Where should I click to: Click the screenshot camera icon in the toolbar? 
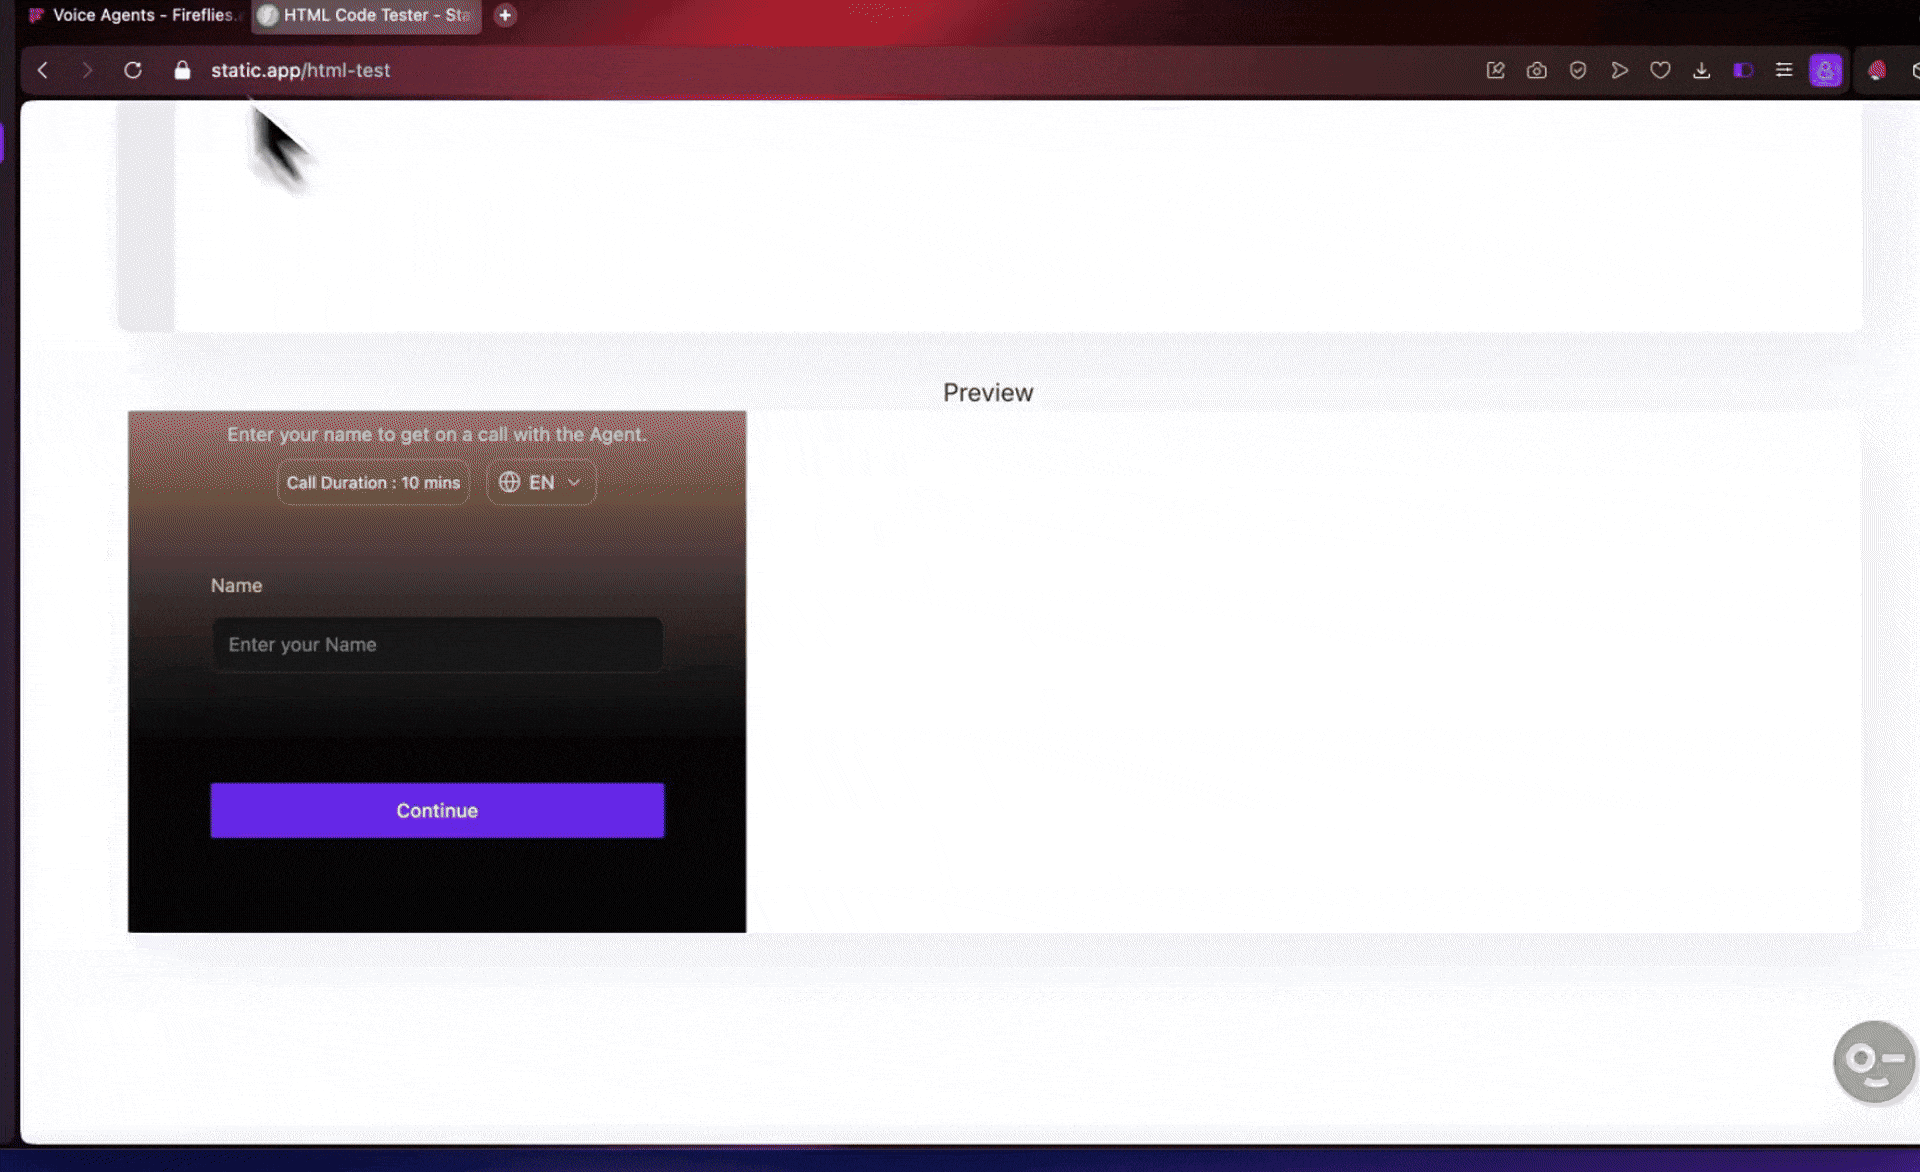pyautogui.click(x=1537, y=70)
